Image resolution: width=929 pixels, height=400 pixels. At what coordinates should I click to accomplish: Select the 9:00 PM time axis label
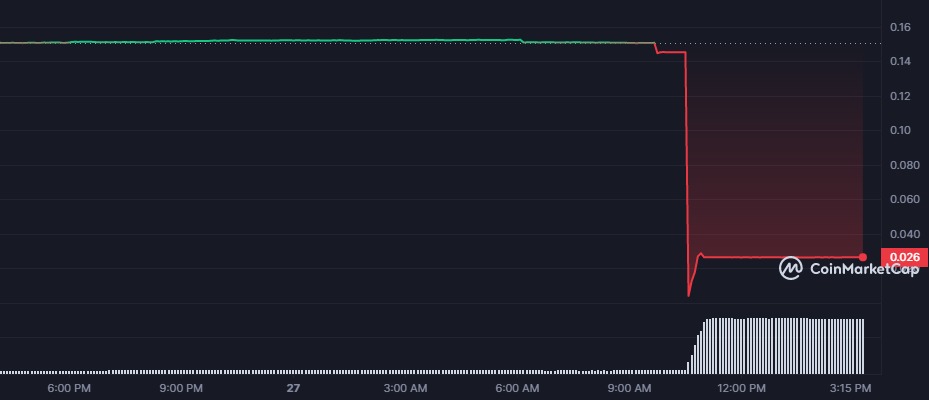coord(181,387)
